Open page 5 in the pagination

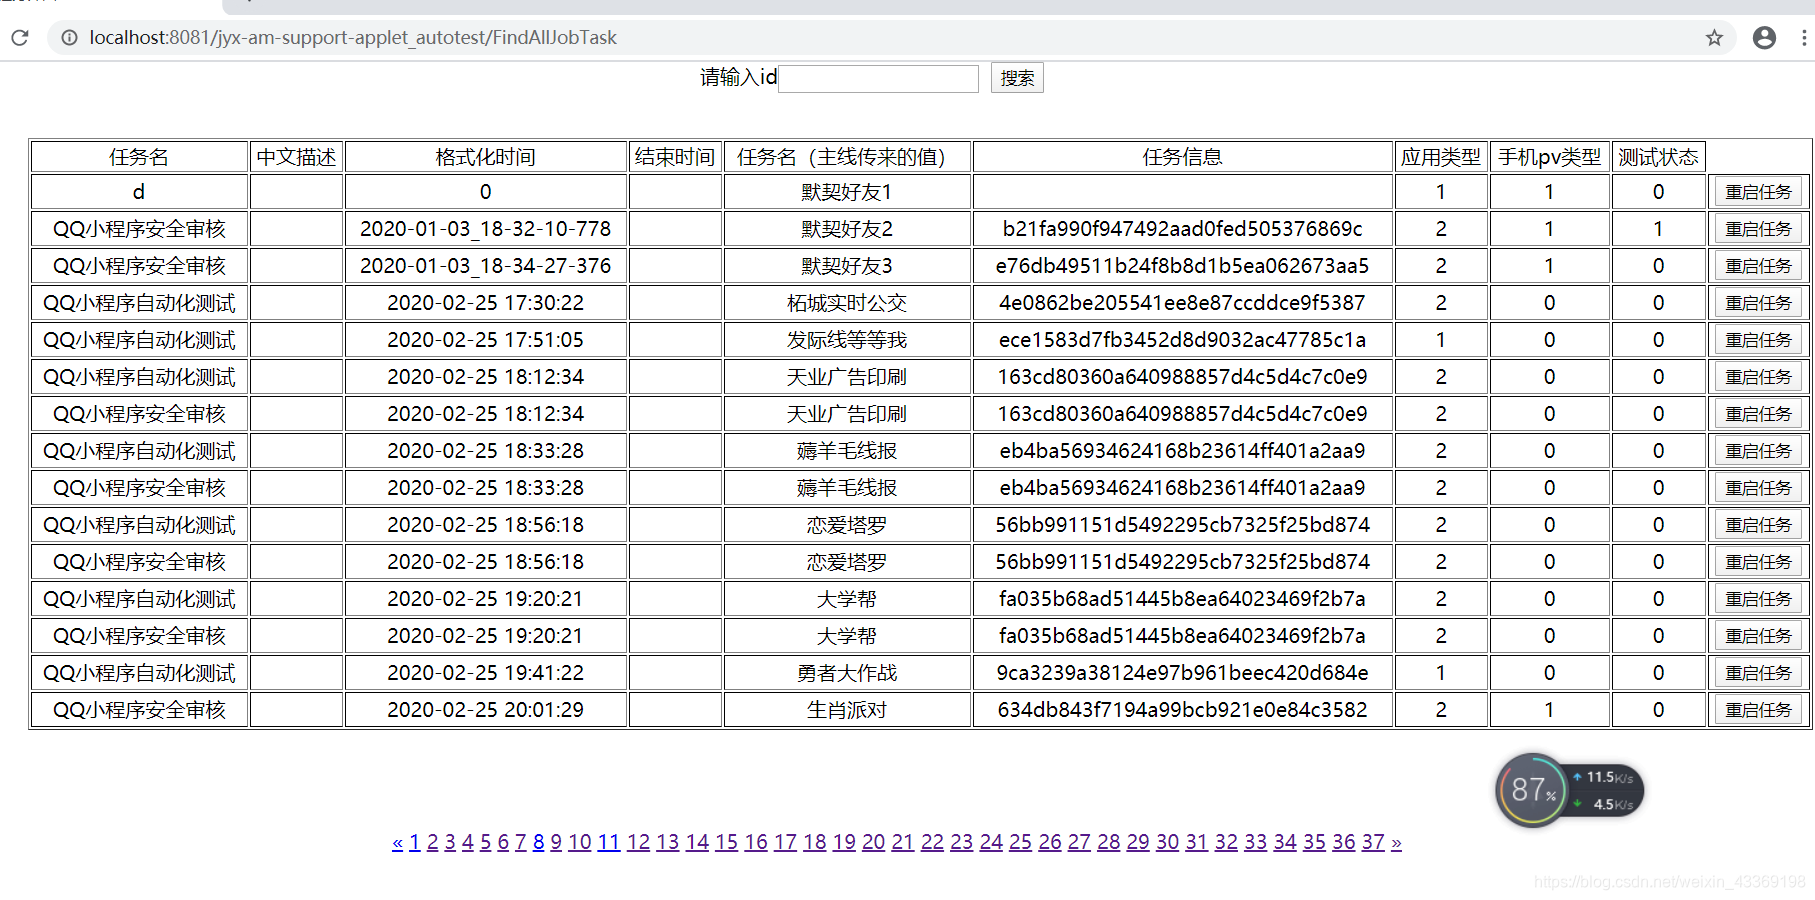click(485, 842)
